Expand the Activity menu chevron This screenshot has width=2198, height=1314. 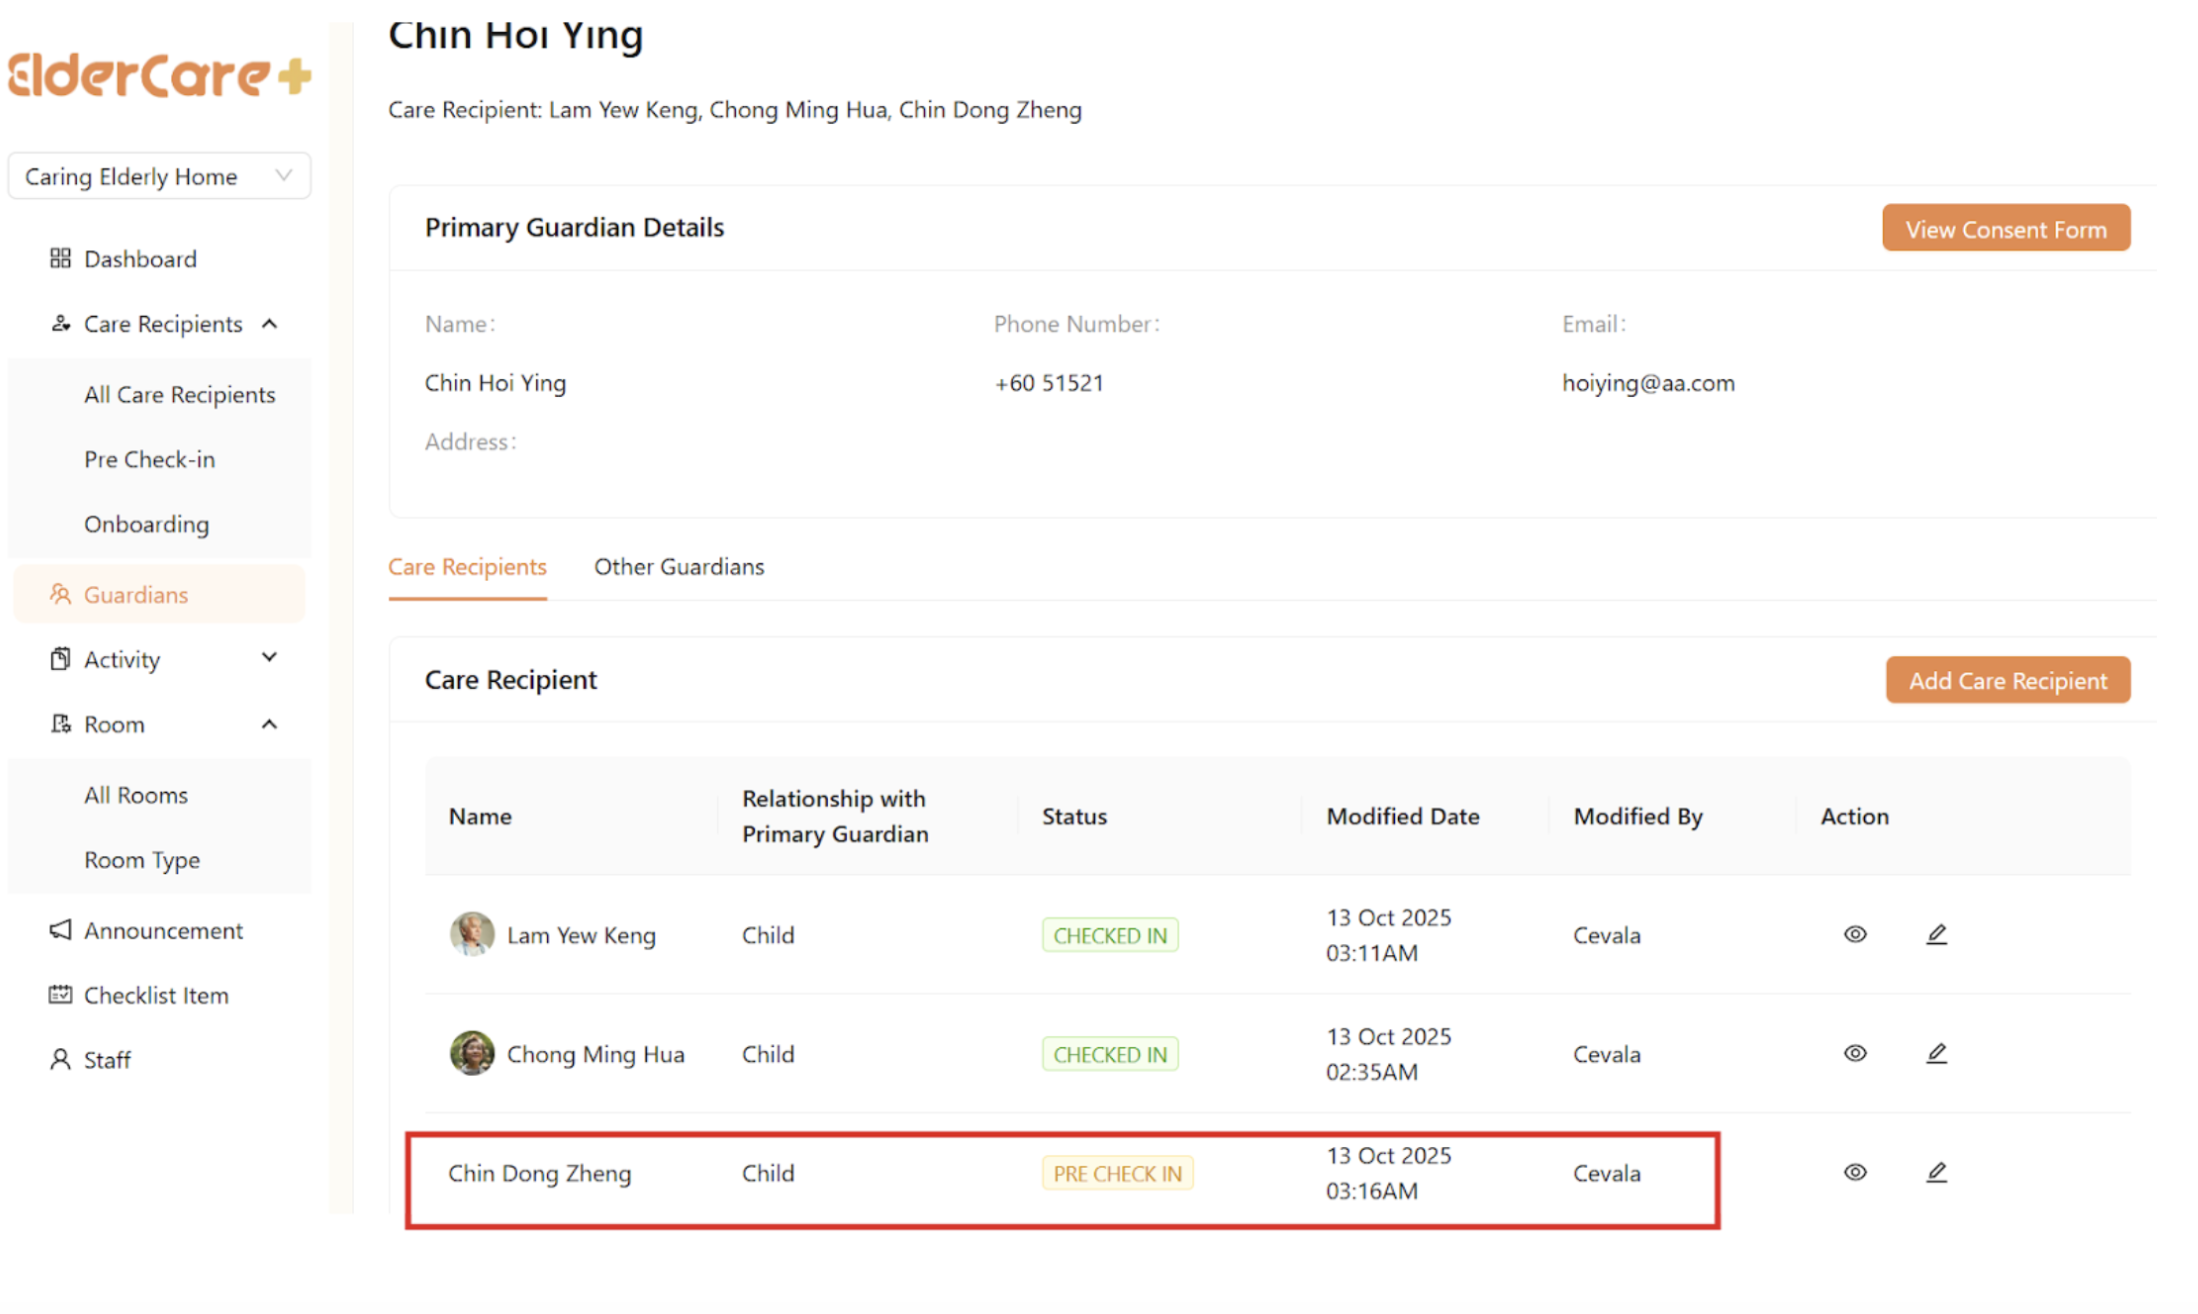click(269, 658)
